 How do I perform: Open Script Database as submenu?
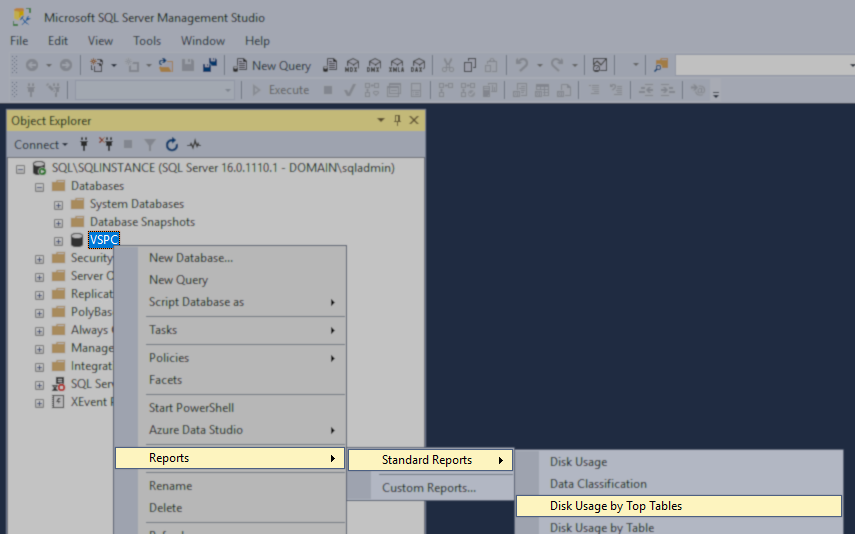[230, 302]
